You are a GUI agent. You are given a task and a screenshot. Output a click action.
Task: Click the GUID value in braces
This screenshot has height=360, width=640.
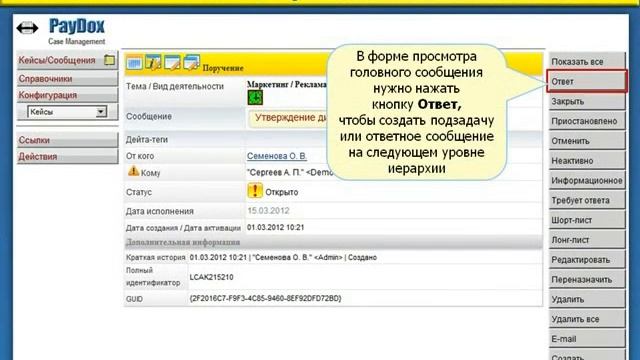click(x=265, y=298)
